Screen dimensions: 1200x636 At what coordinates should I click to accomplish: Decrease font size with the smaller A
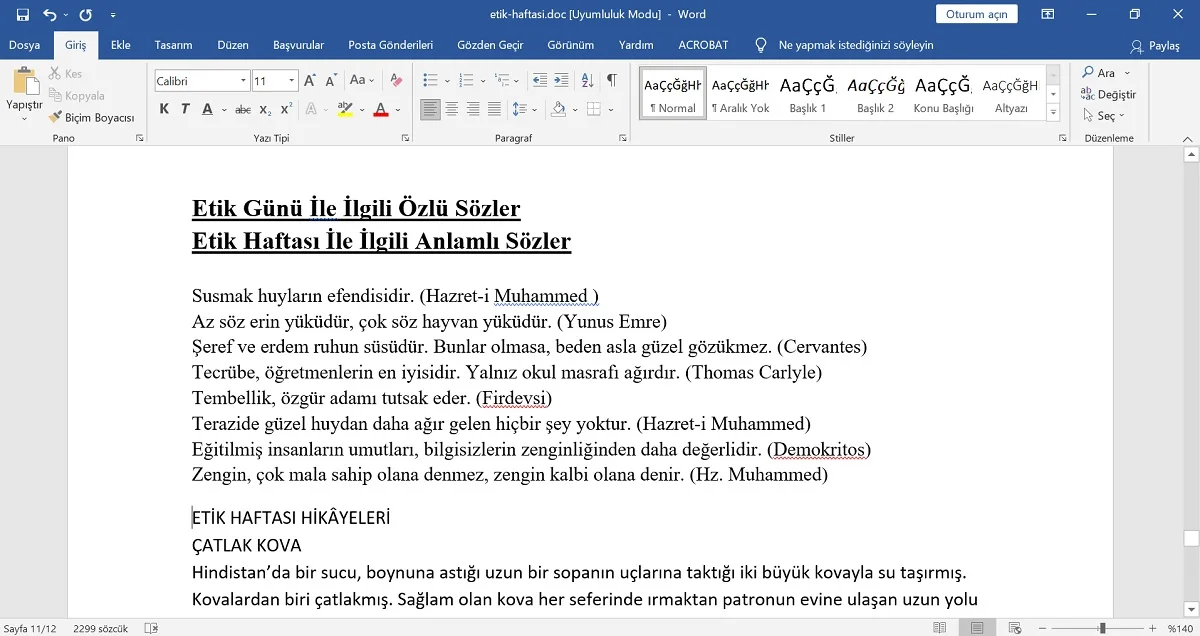click(x=331, y=81)
